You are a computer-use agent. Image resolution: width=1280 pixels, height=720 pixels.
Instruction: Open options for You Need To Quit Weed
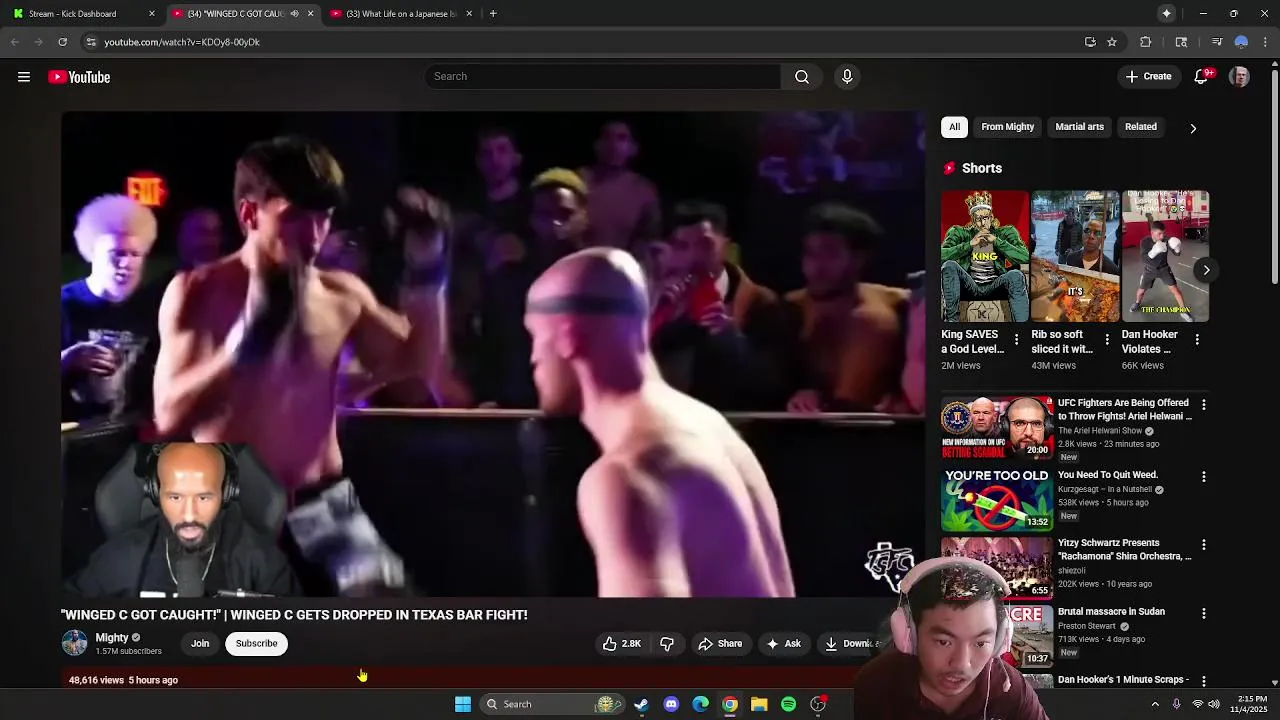point(1204,477)
